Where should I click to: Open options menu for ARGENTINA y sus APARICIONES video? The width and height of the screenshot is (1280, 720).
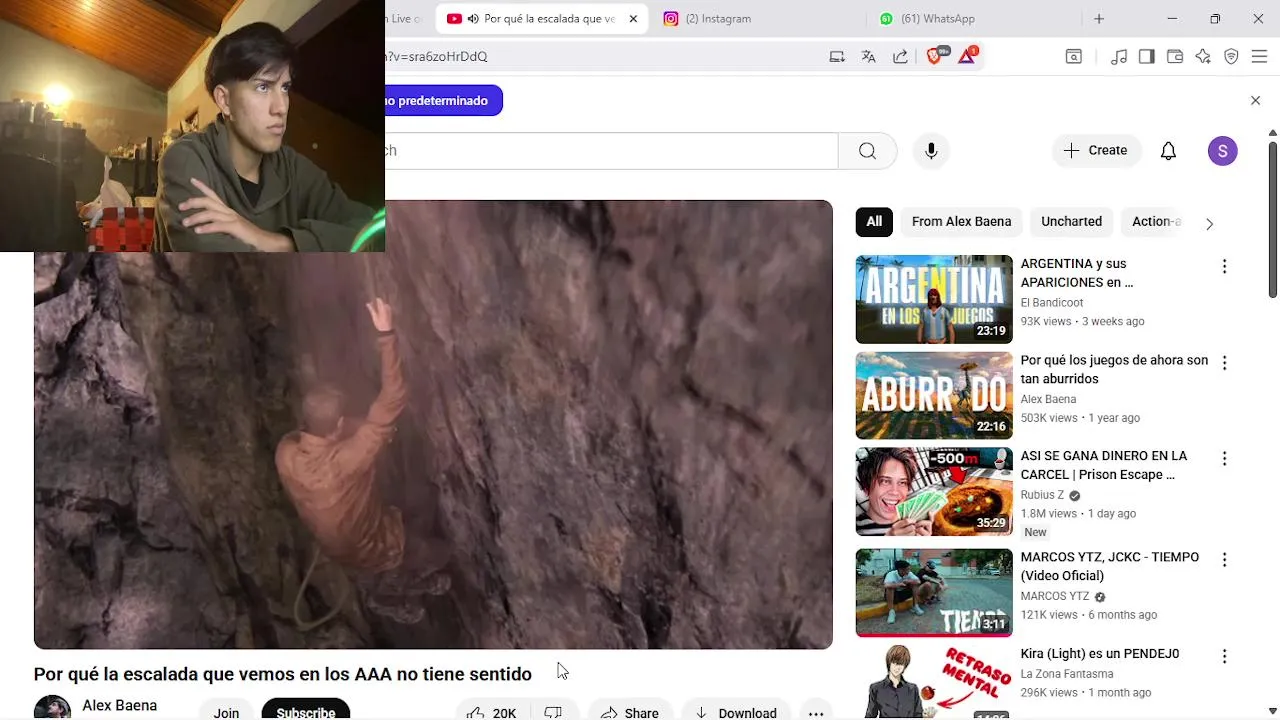point(1224,267)
